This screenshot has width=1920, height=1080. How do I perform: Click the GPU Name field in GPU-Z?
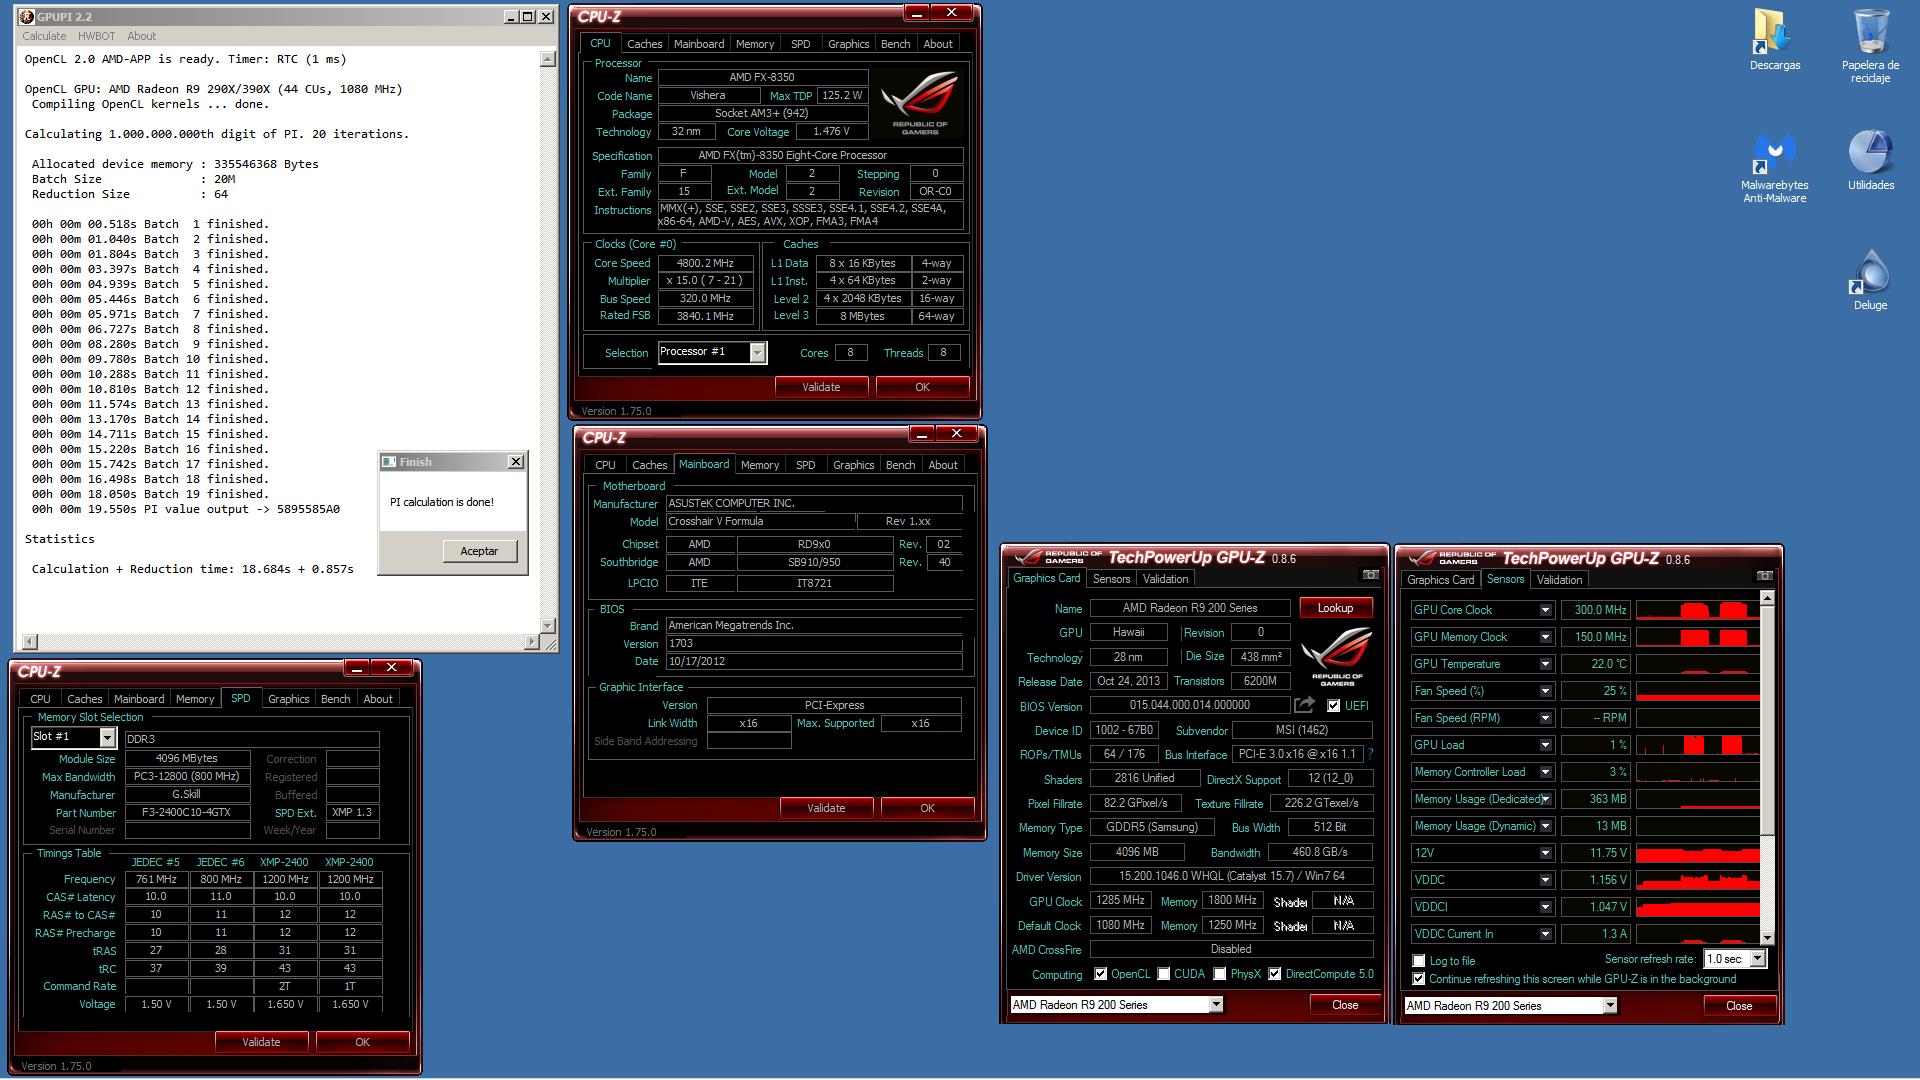point(1190,608)
